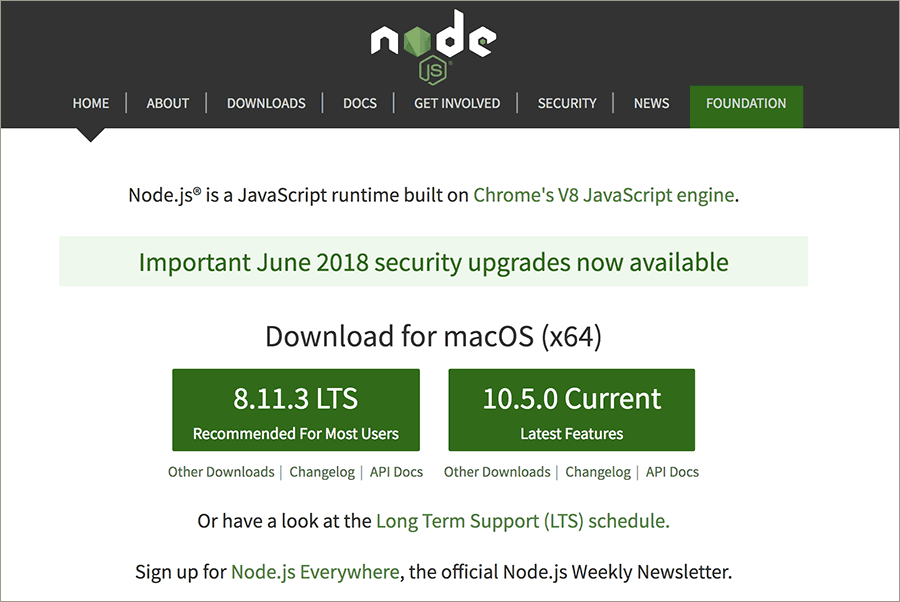Image resolution: width=900 pixels, height=602 pixels.
Task: View the Changelog for 10.5.0 Current
Action: tap(598, 472)
